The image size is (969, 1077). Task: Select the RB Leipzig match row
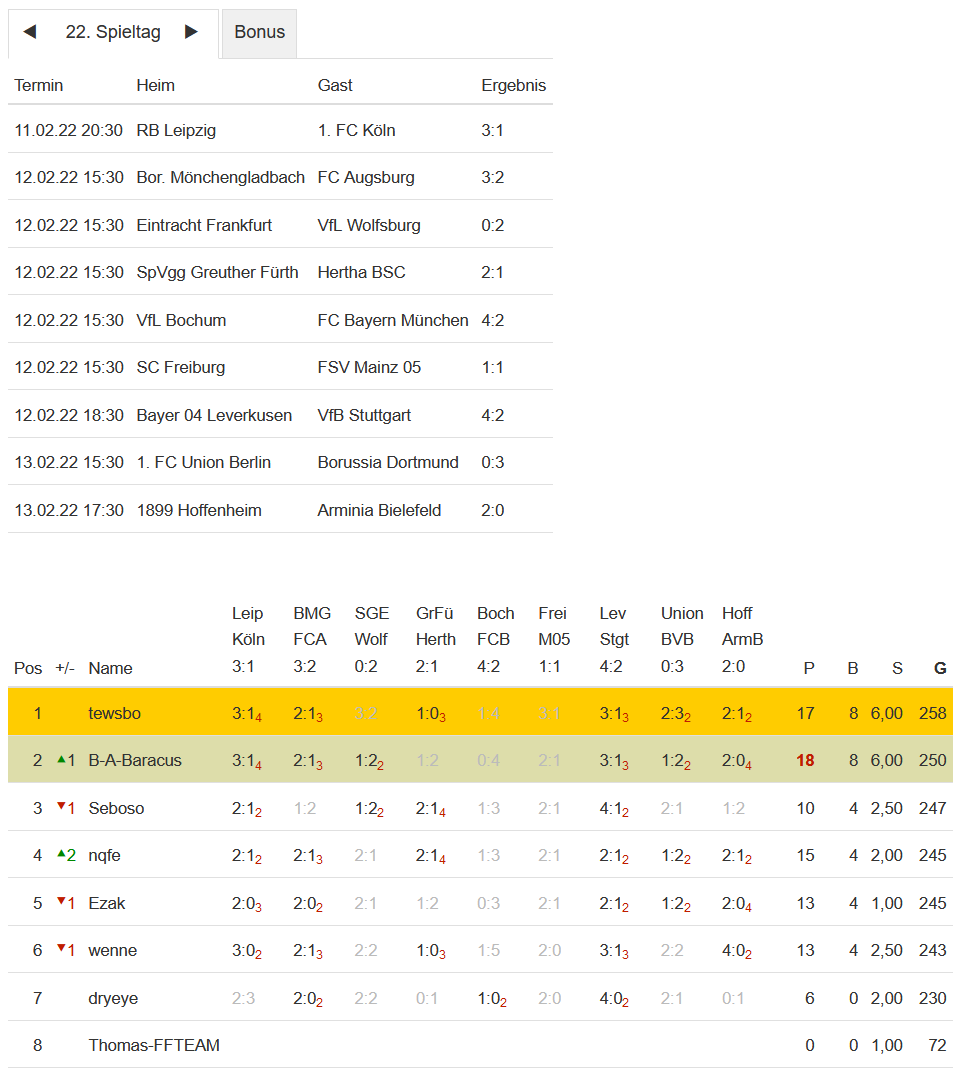176,130
